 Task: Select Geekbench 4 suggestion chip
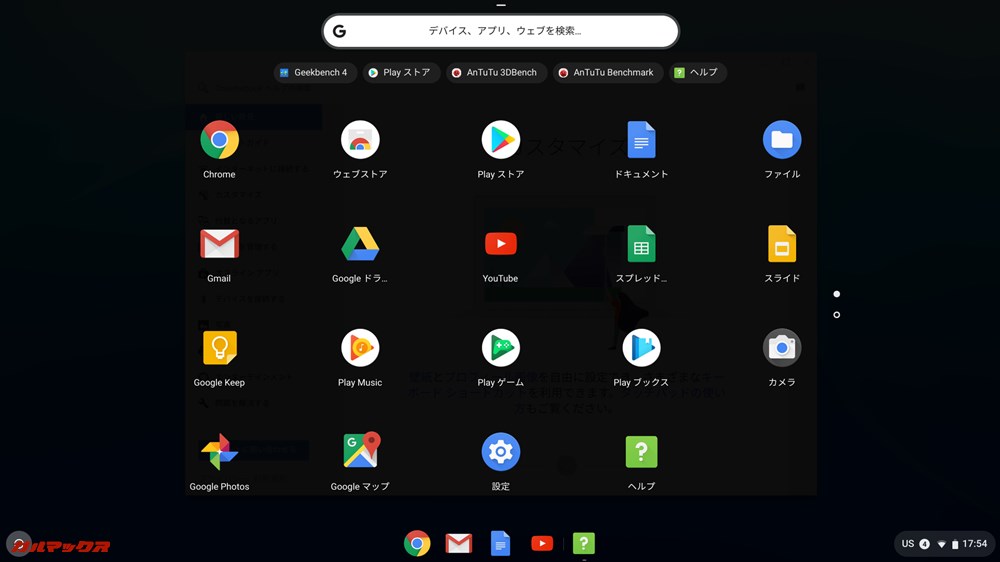coord(314,73)
